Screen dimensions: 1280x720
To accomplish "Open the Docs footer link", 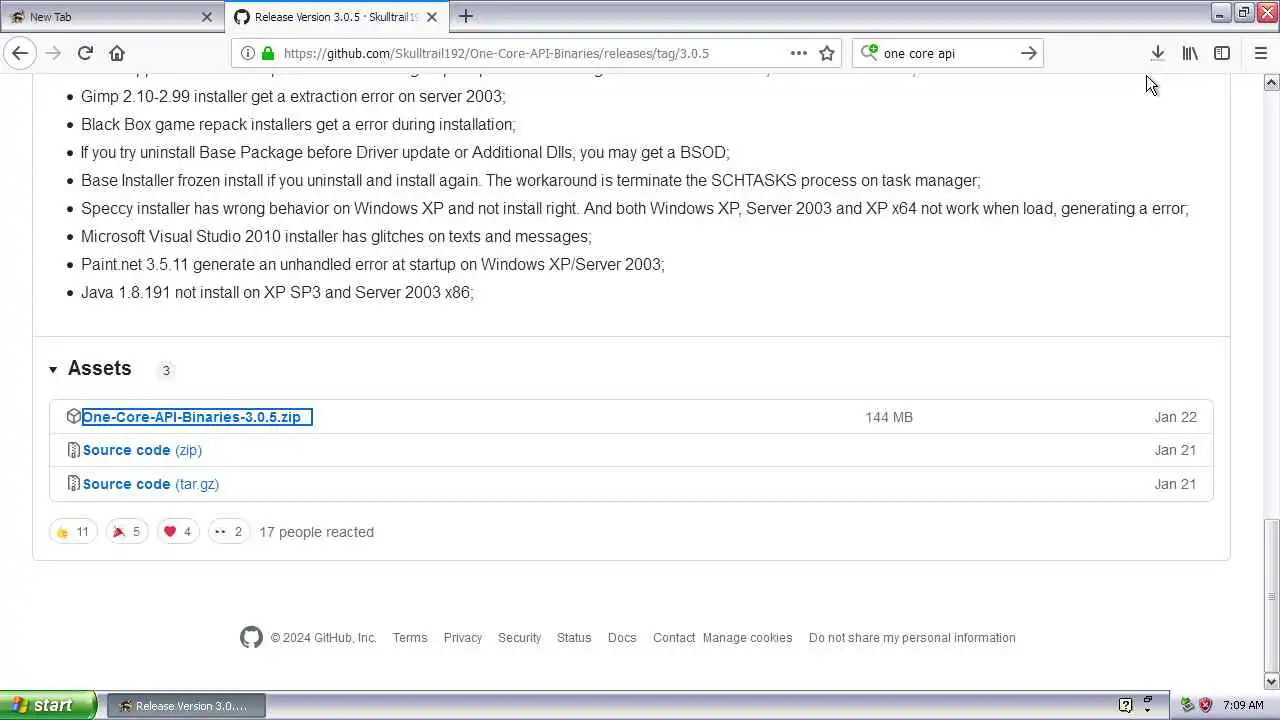I will point(622,638).
